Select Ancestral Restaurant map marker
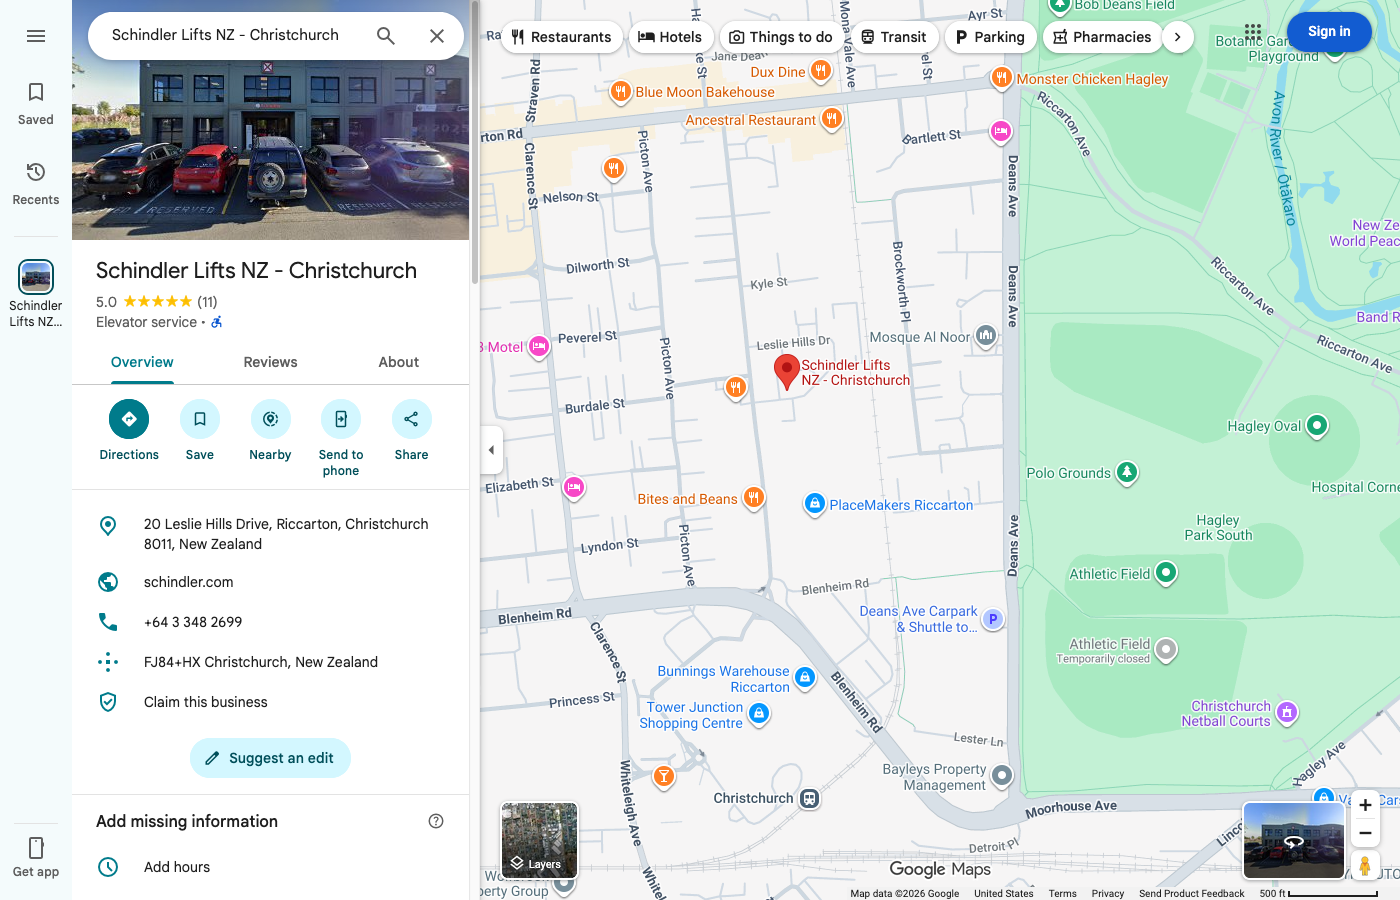Screen dimensions: 1400x900 pos(831,119)
